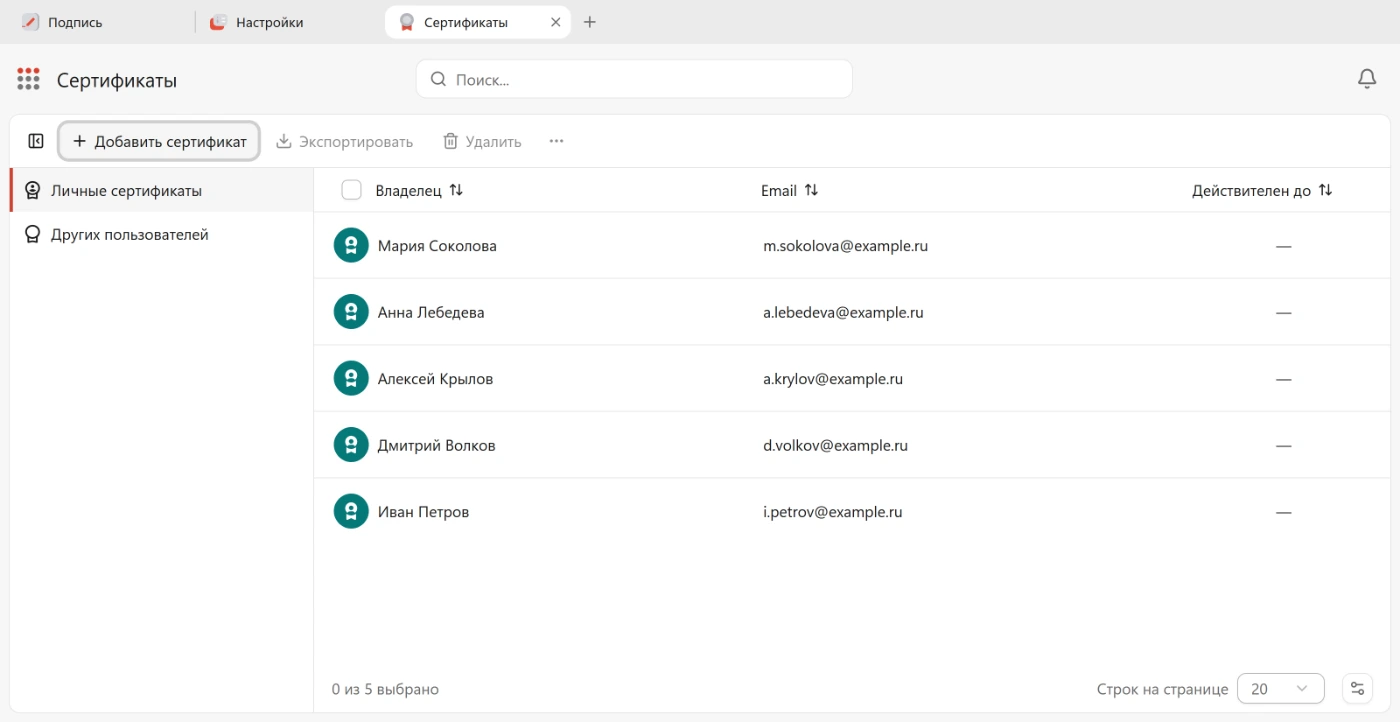Click owner name Мария Соколова
Image resolution: width=1400 pixels, height=722 pixels.
click(437, 246)
